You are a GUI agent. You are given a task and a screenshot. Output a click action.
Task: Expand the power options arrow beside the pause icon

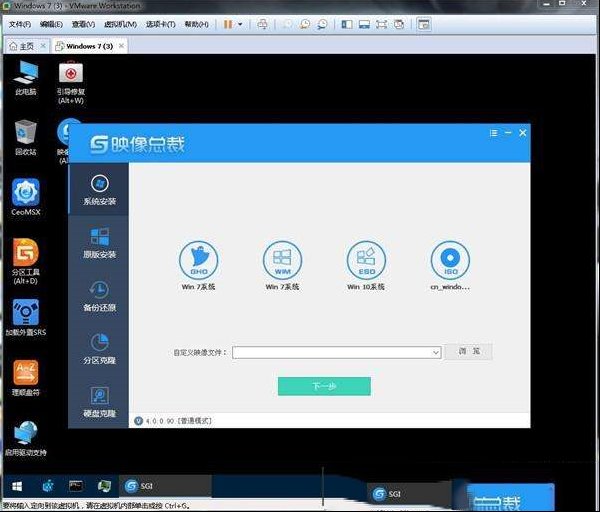[x=240, y=24]
